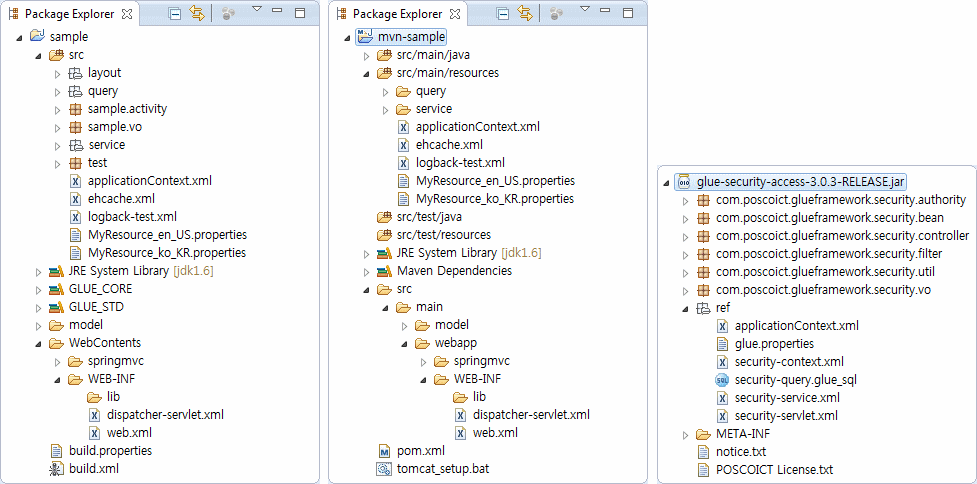Open the security-context.xml file
Viewport: 977px width, 484px height.
(x=788, y=362)
